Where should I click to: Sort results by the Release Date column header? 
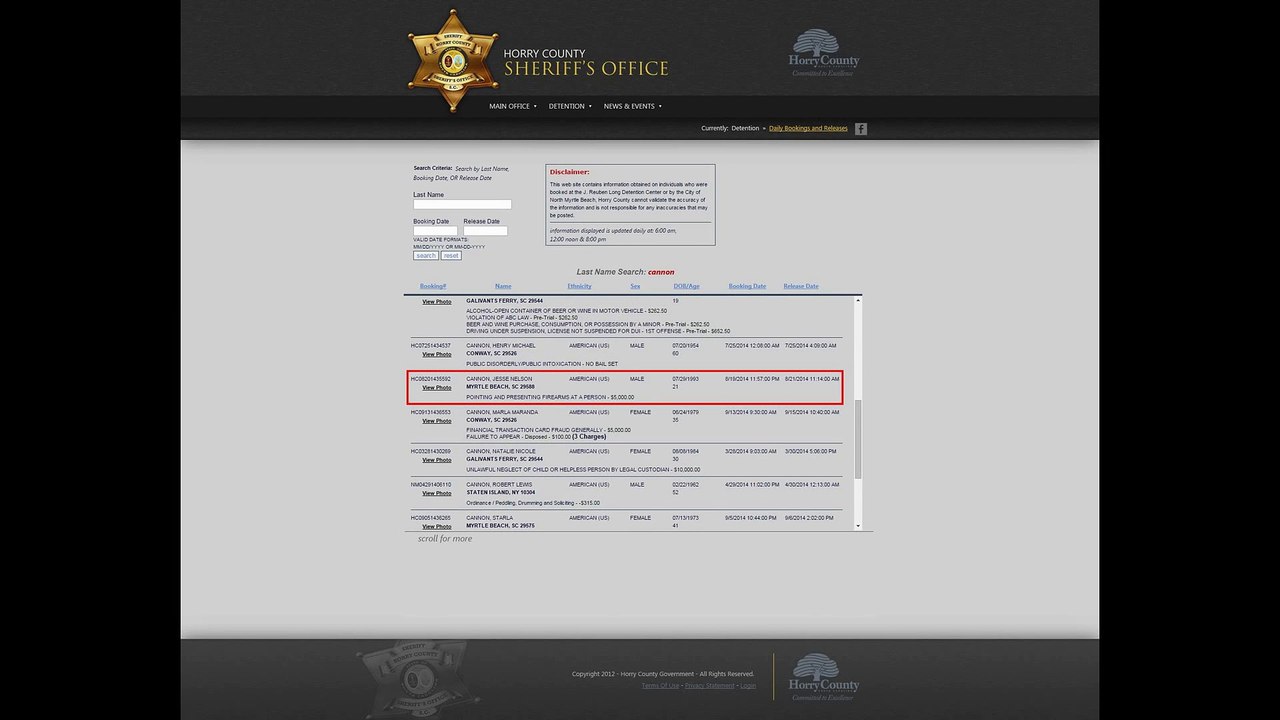tap(801, 286)
